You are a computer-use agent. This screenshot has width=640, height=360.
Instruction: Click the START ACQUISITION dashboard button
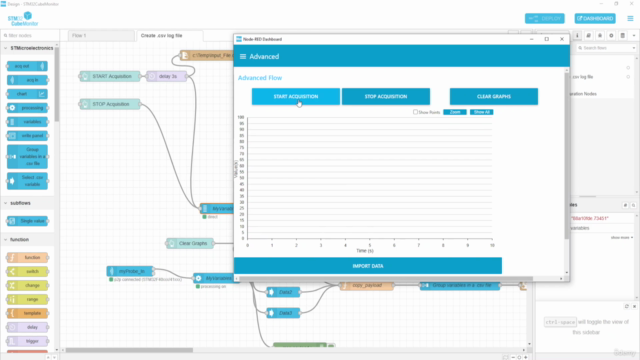296,96
